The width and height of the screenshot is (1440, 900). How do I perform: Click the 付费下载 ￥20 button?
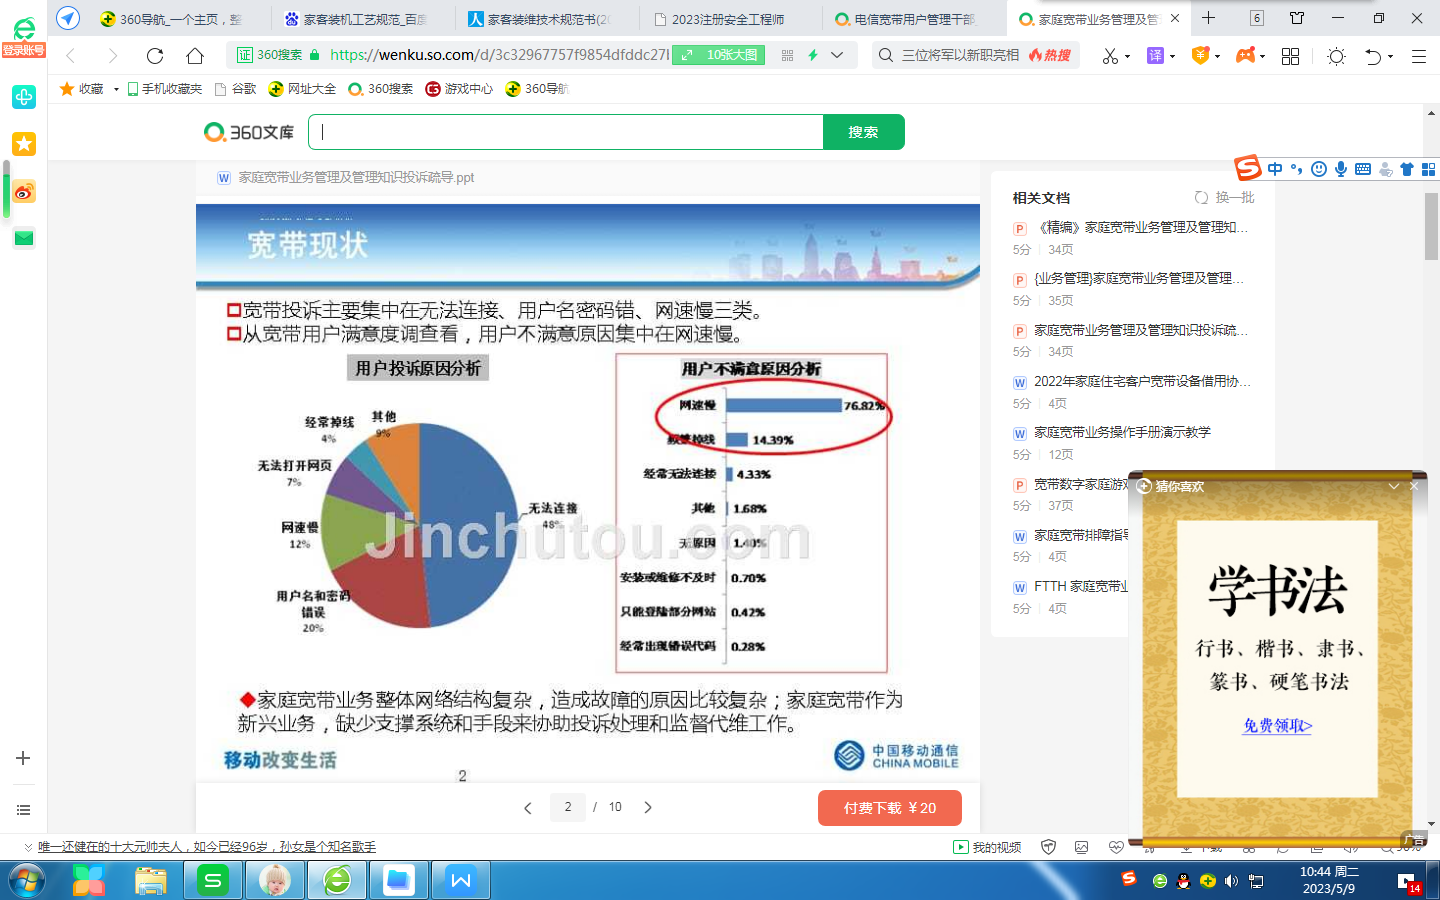[x=889, y=808]
